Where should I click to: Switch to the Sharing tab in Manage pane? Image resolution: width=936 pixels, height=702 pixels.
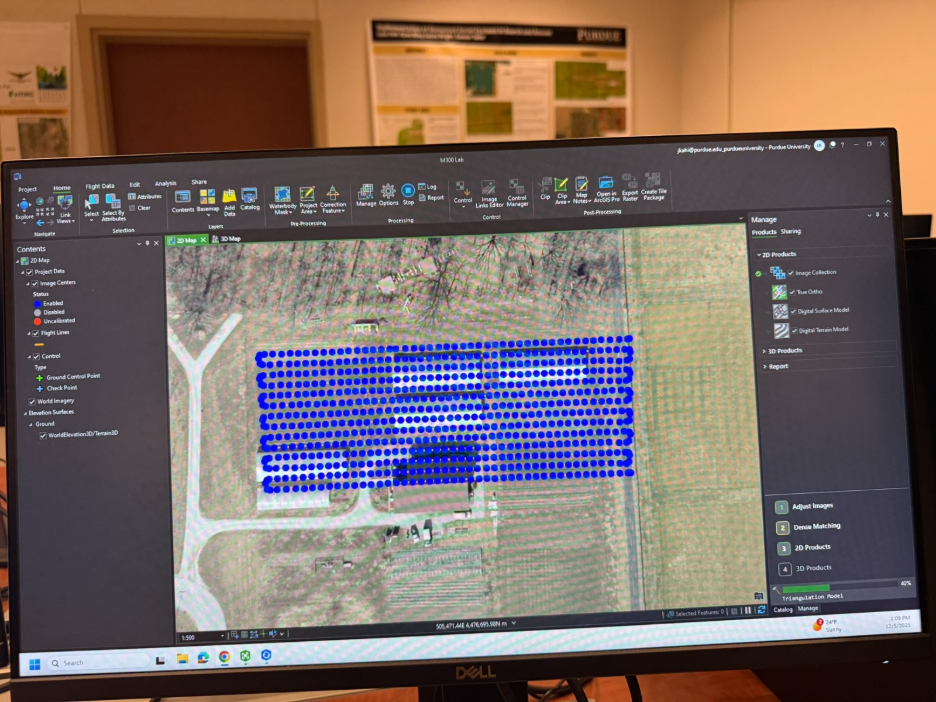point(791,231)
